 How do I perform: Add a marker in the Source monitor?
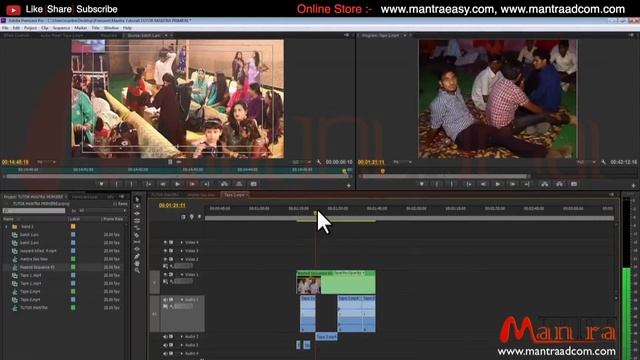(101, 184)
